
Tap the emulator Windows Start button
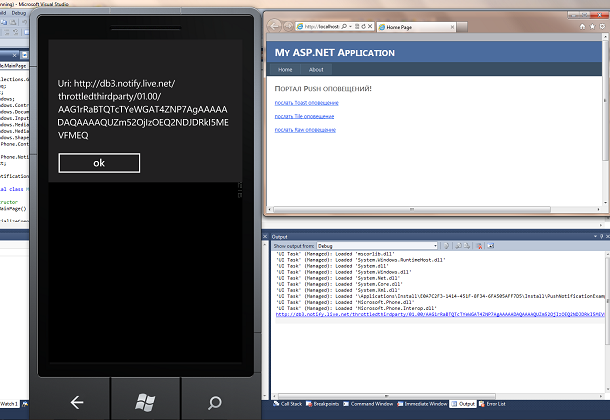pos(145,402)
